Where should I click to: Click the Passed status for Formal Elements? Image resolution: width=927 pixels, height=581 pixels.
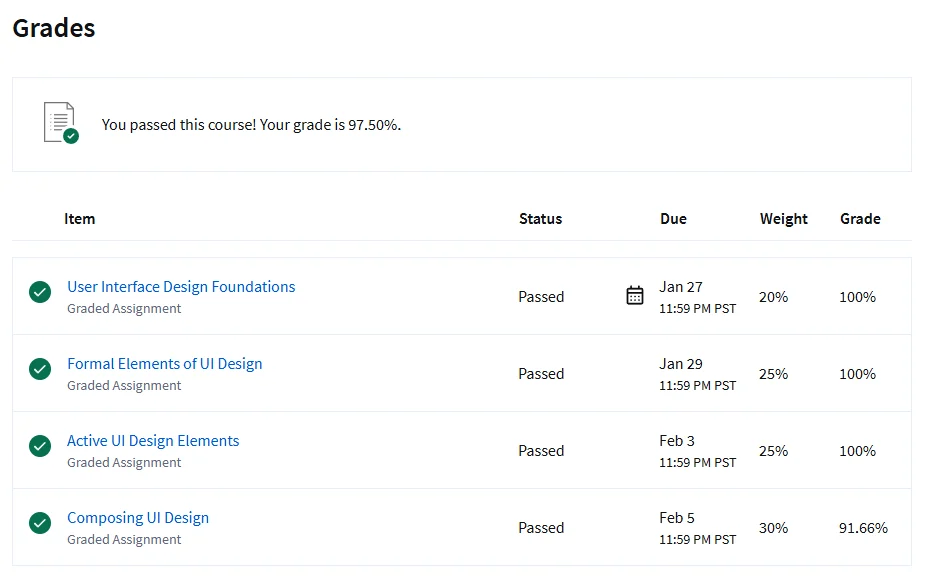[x=541, y=374]
